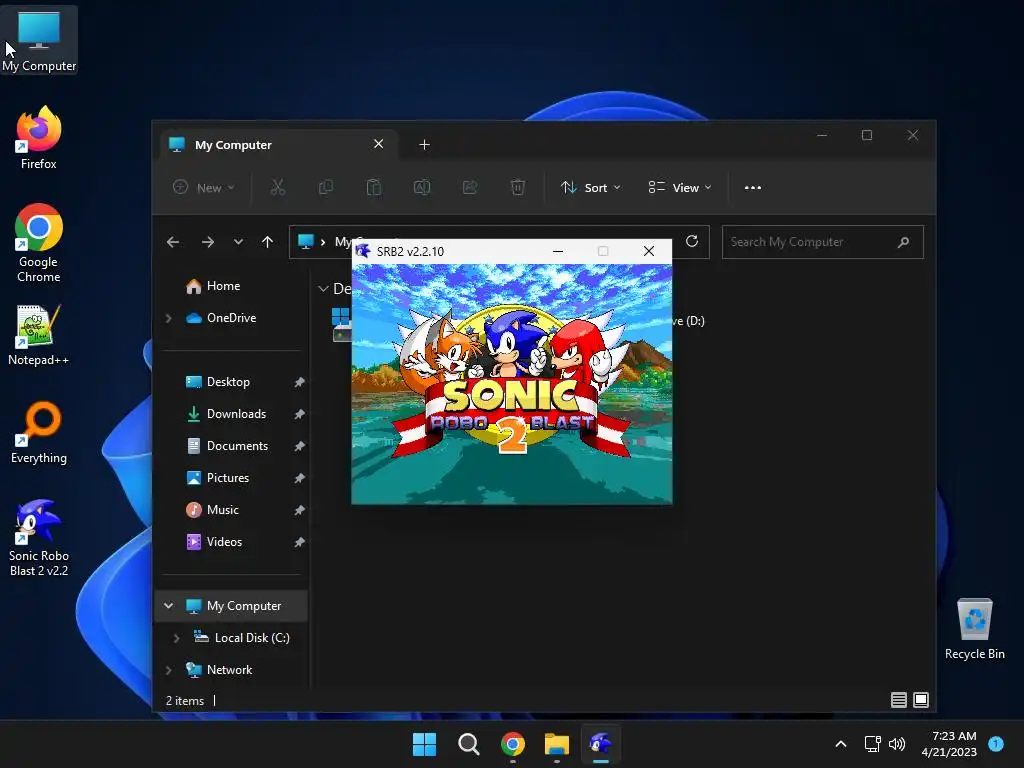1024x768 pixels.
Task: Open Videos quick access folder
Action: [224, 542]
